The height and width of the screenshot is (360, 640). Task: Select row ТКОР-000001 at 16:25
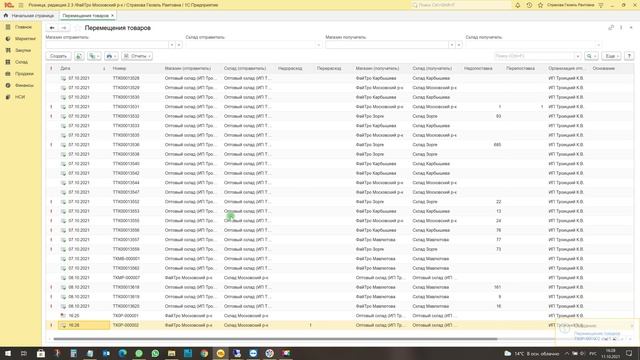[340, 316]
